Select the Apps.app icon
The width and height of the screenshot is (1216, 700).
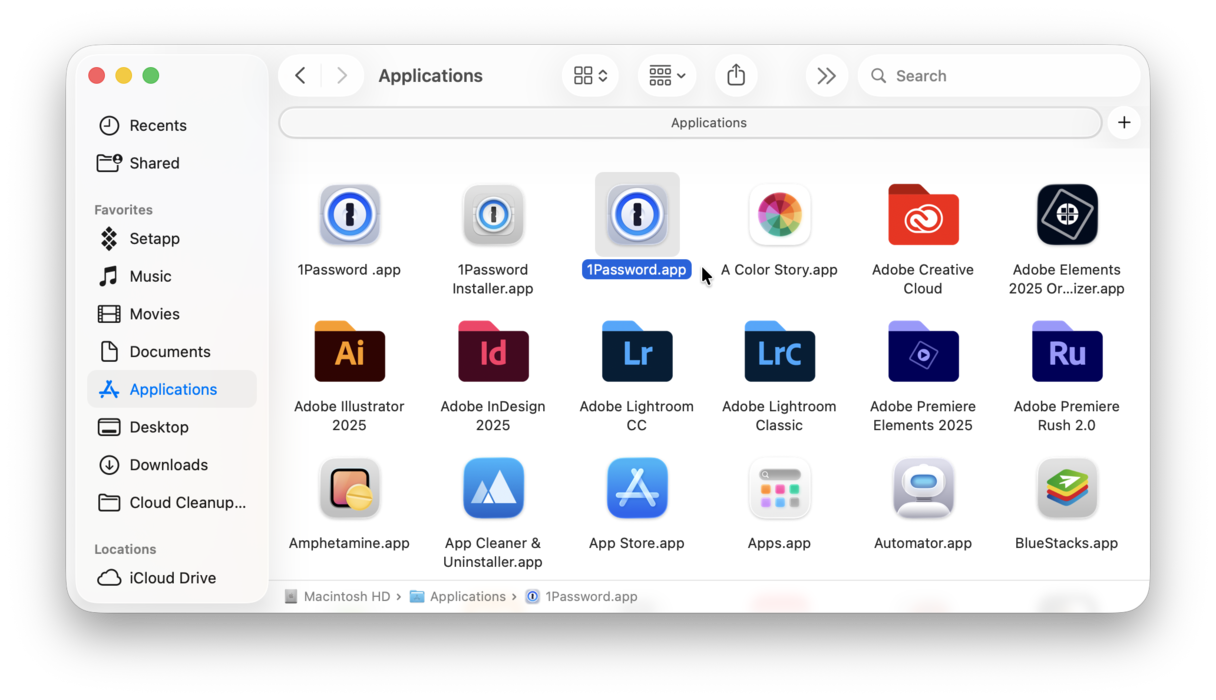coord(779,488)
